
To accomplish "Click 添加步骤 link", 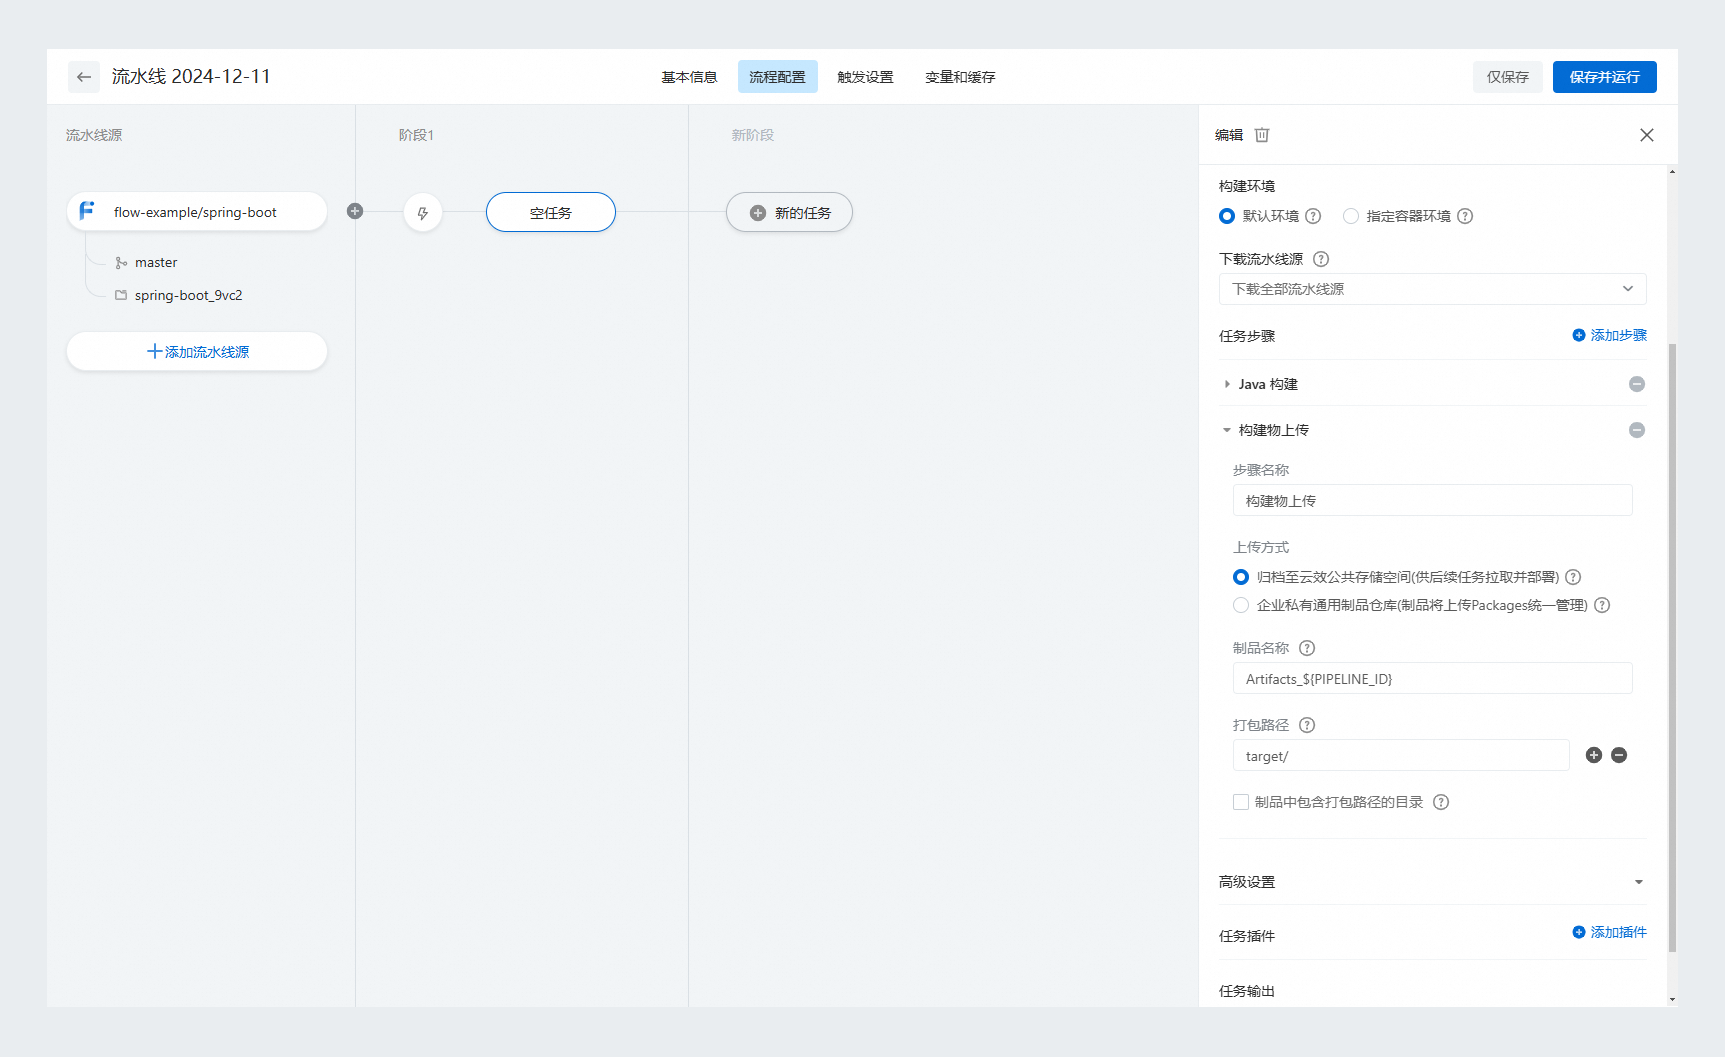I will pos(1609,335).
